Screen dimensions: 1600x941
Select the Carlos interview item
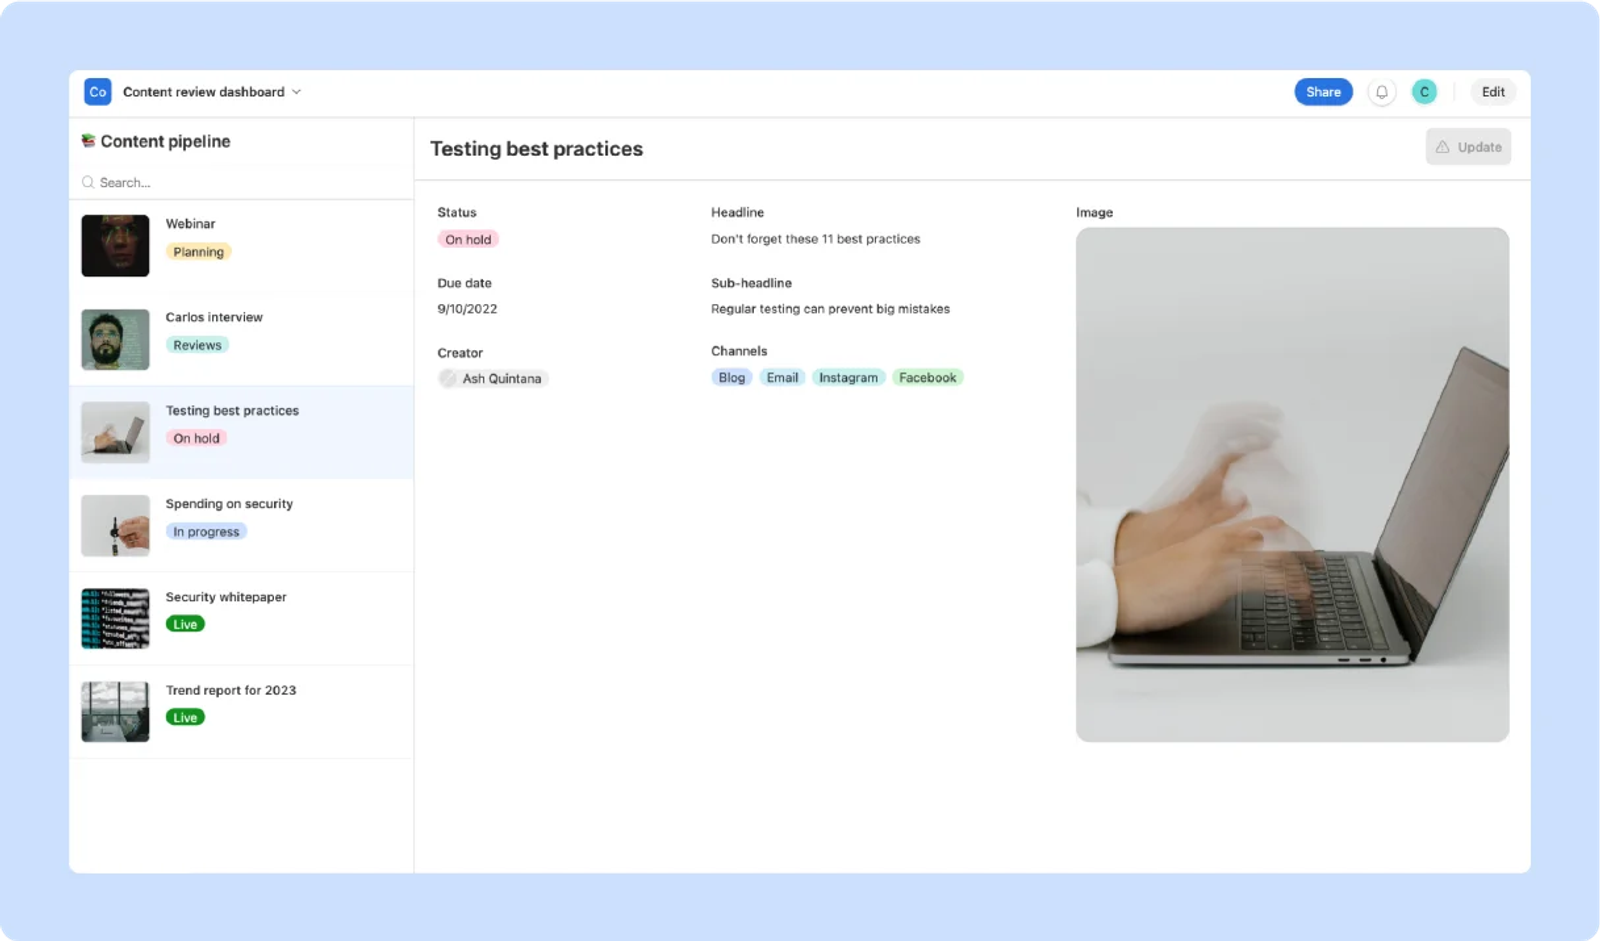(241, 339)
